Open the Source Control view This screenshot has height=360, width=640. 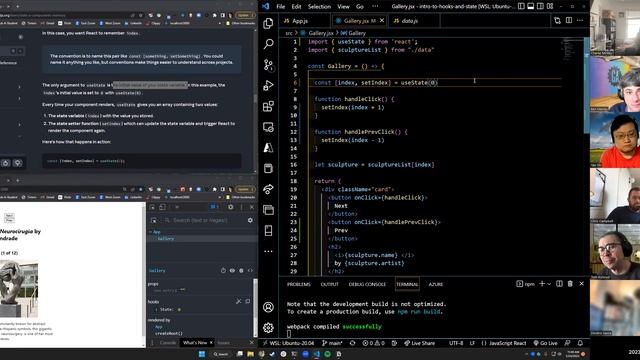coord(268,65)
